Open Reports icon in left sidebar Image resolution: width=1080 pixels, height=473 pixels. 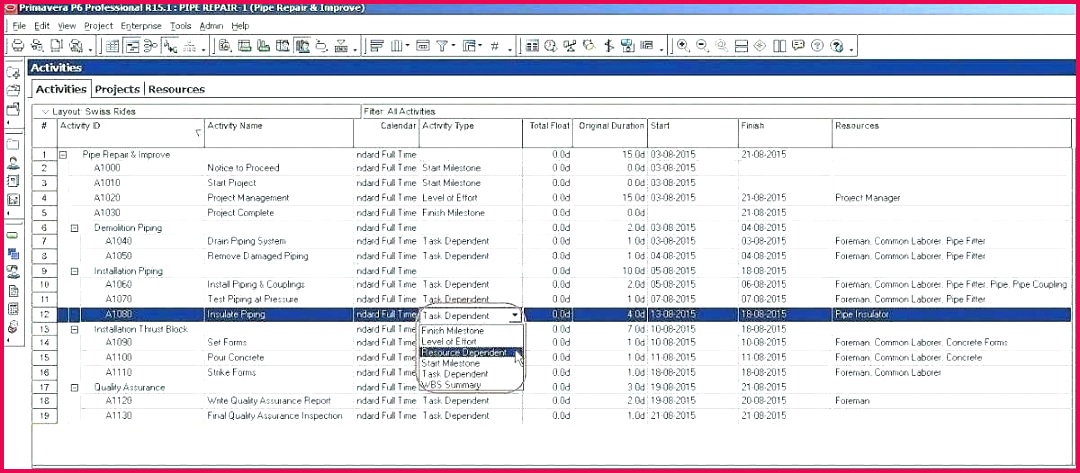coord(13,181)
